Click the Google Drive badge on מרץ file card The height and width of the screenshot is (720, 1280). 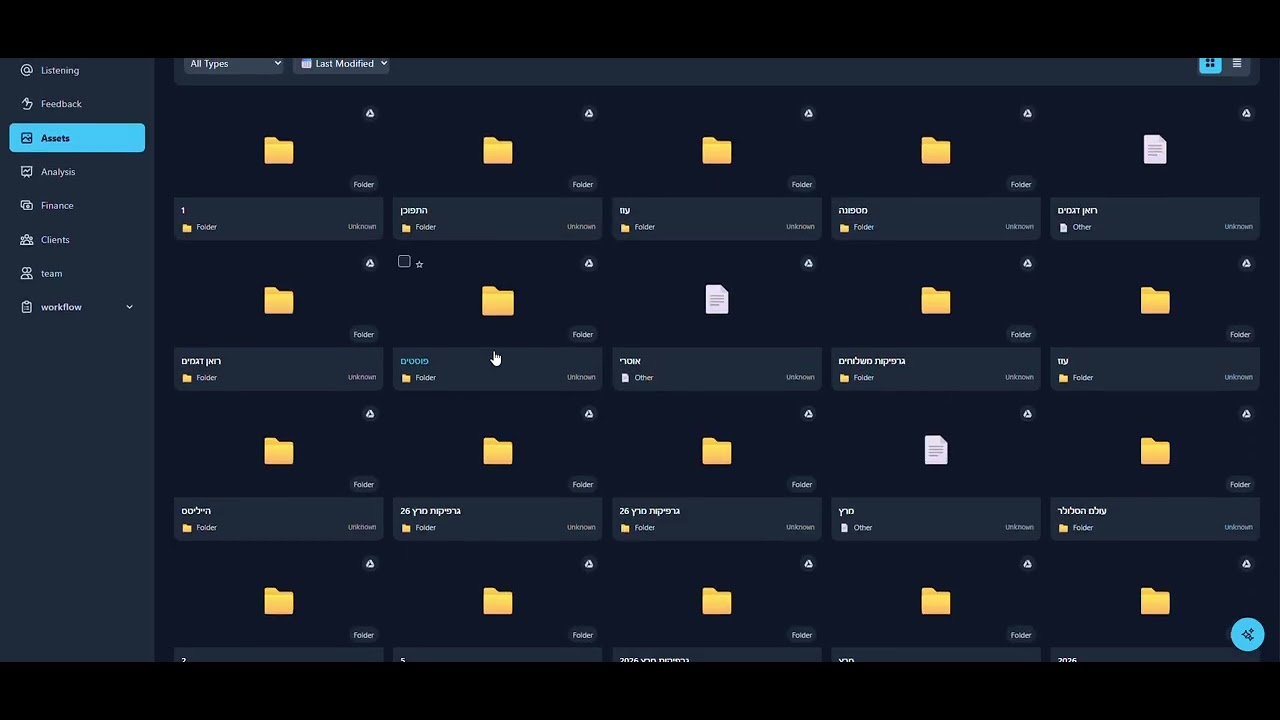(x=1027, y=413)
